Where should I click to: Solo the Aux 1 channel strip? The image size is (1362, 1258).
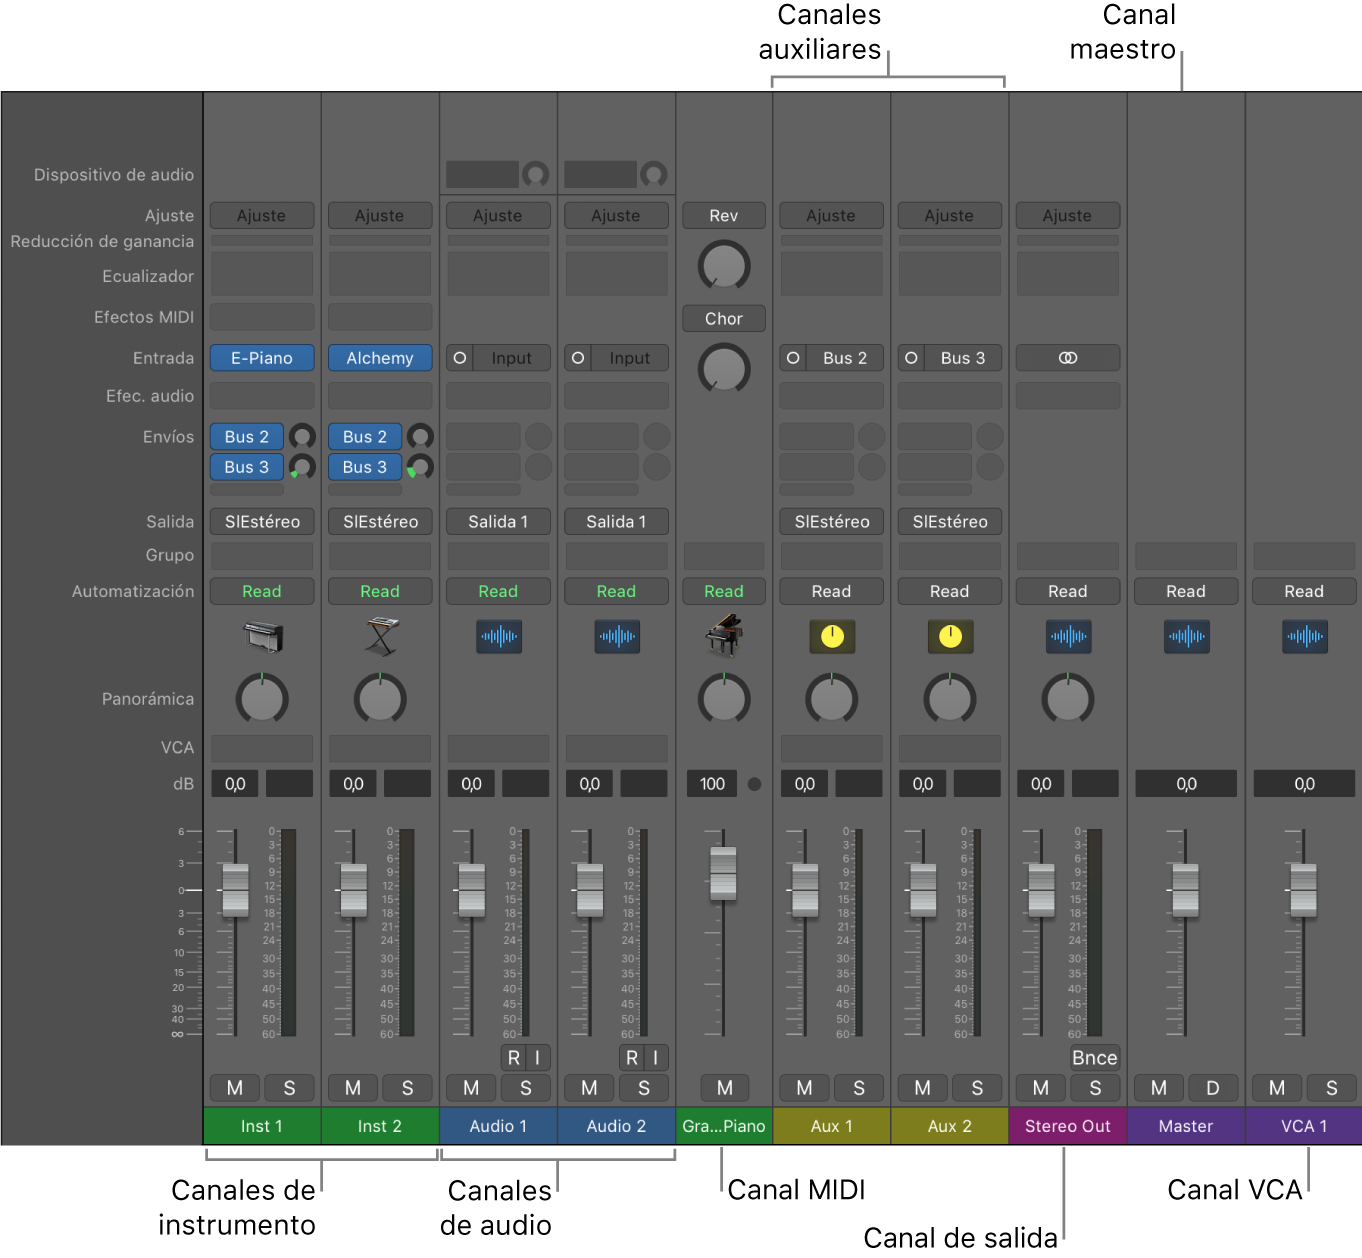(859, 1088)
